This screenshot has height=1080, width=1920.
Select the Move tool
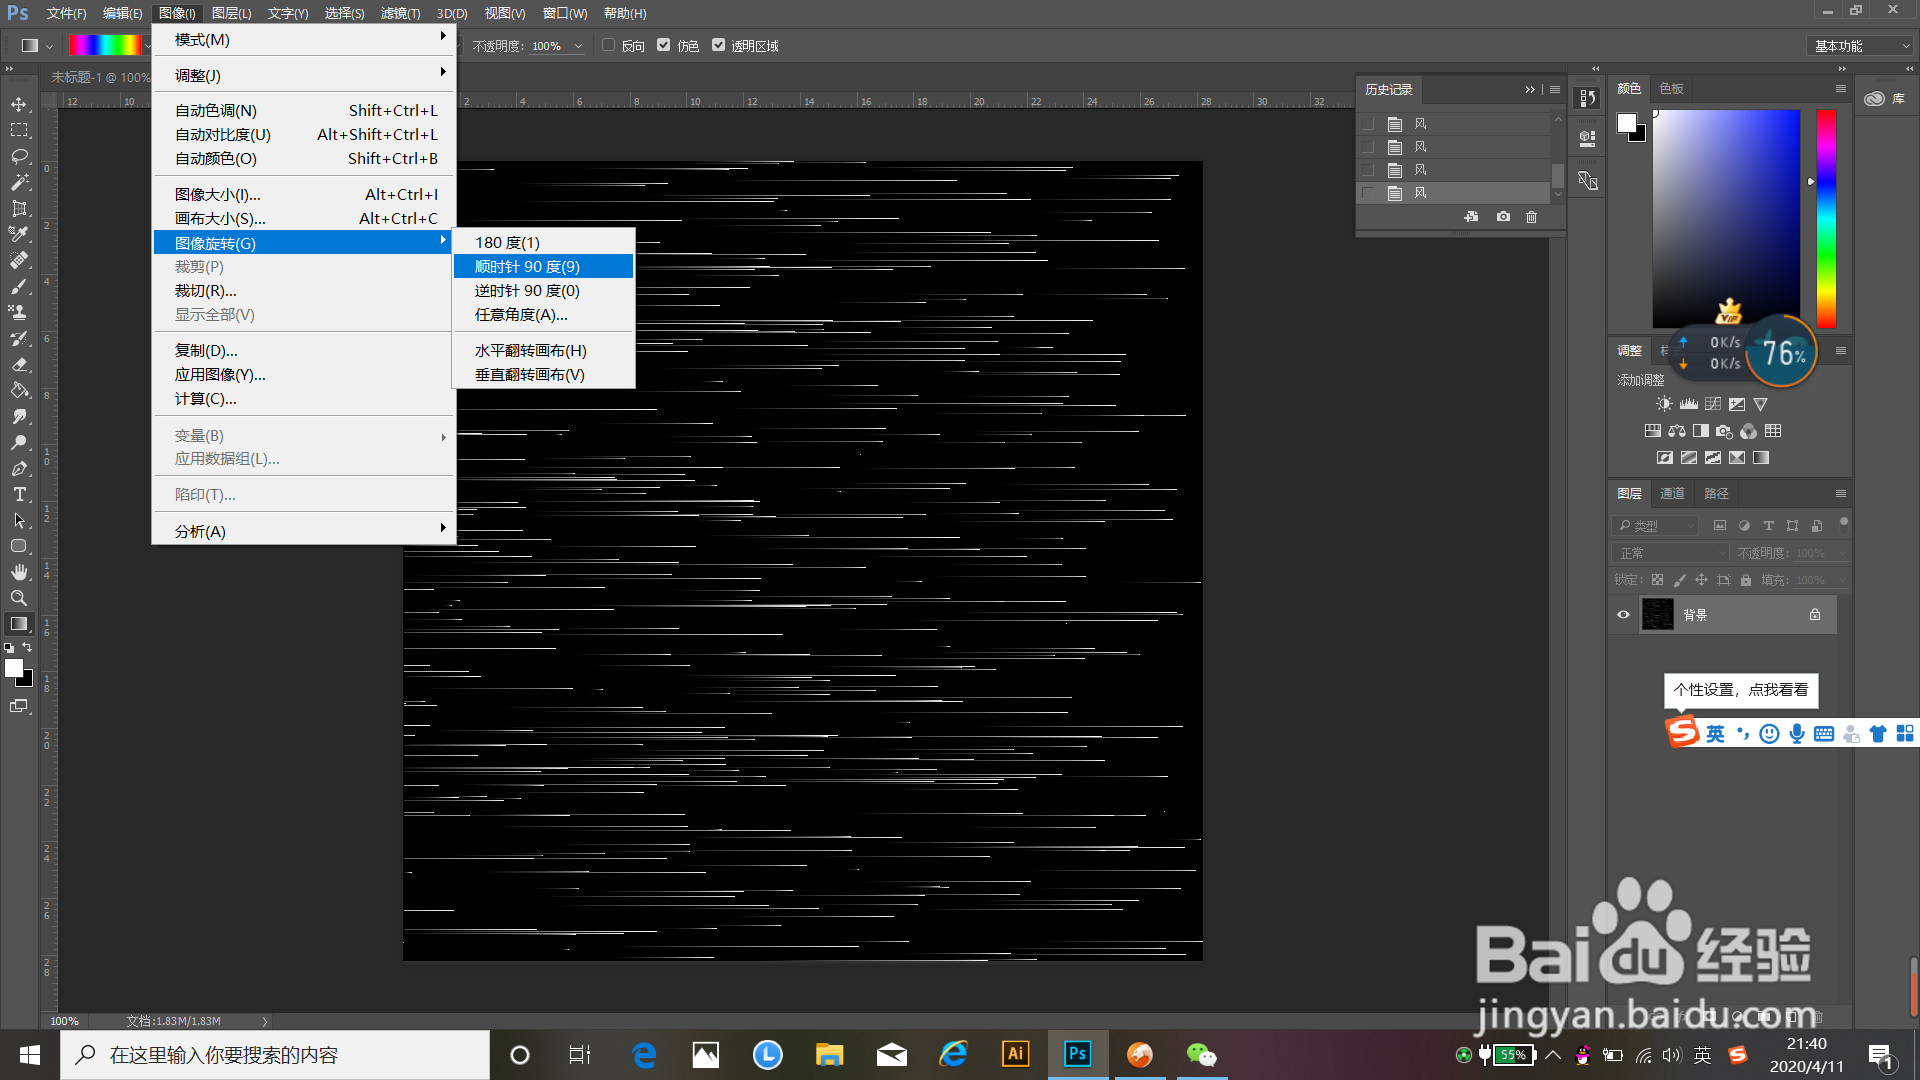(19, 104)
